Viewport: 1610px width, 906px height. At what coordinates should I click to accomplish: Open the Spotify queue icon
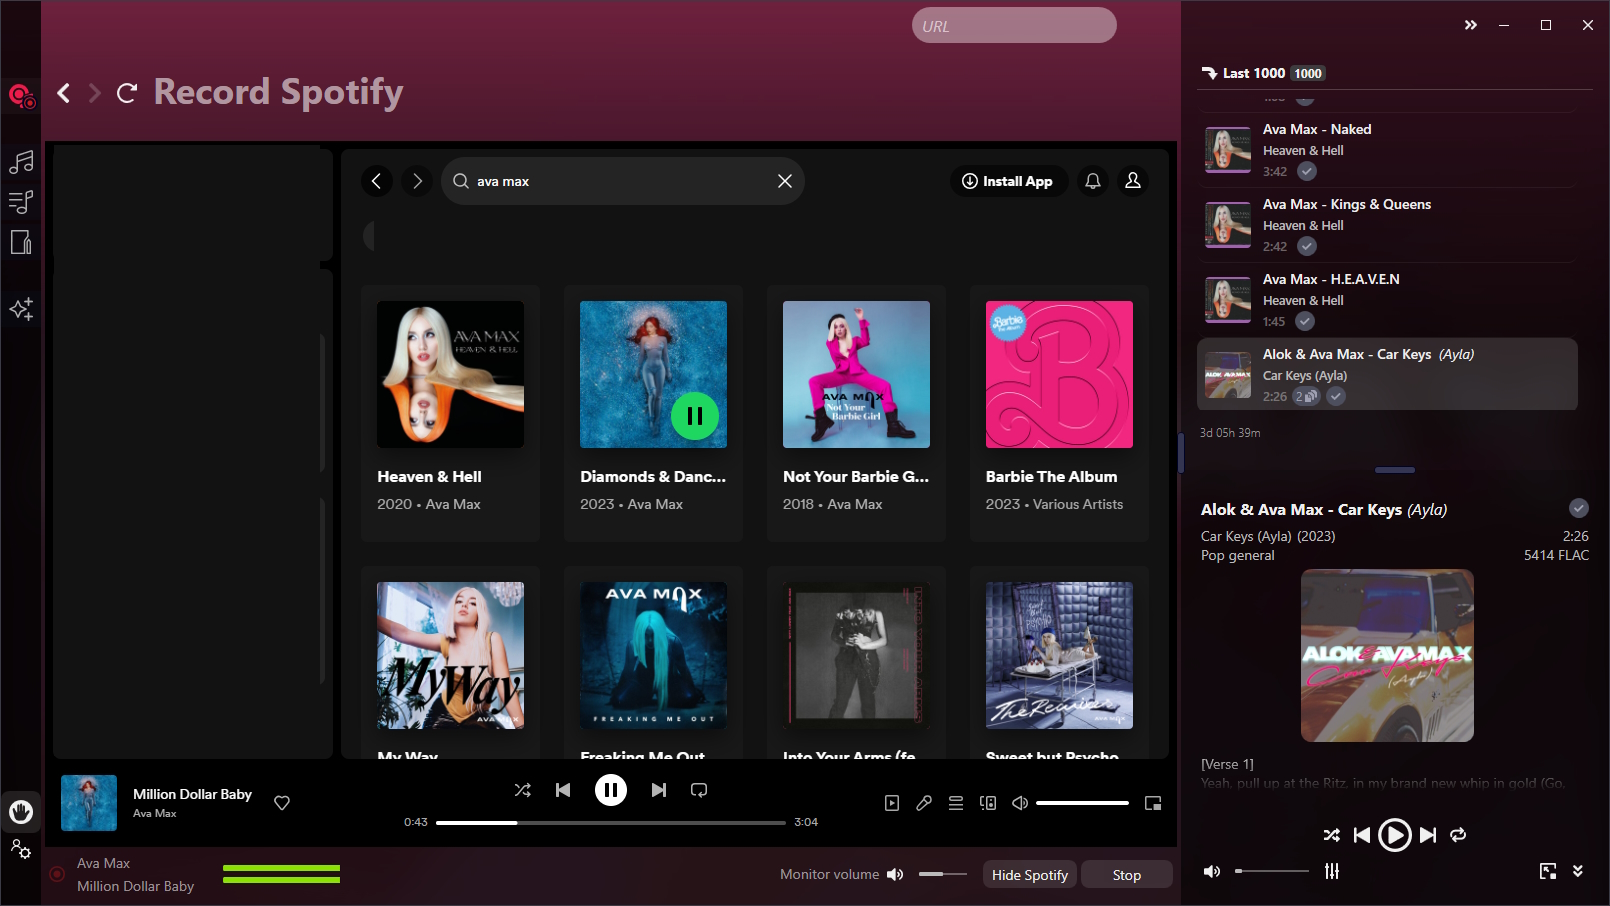(956, 803)
